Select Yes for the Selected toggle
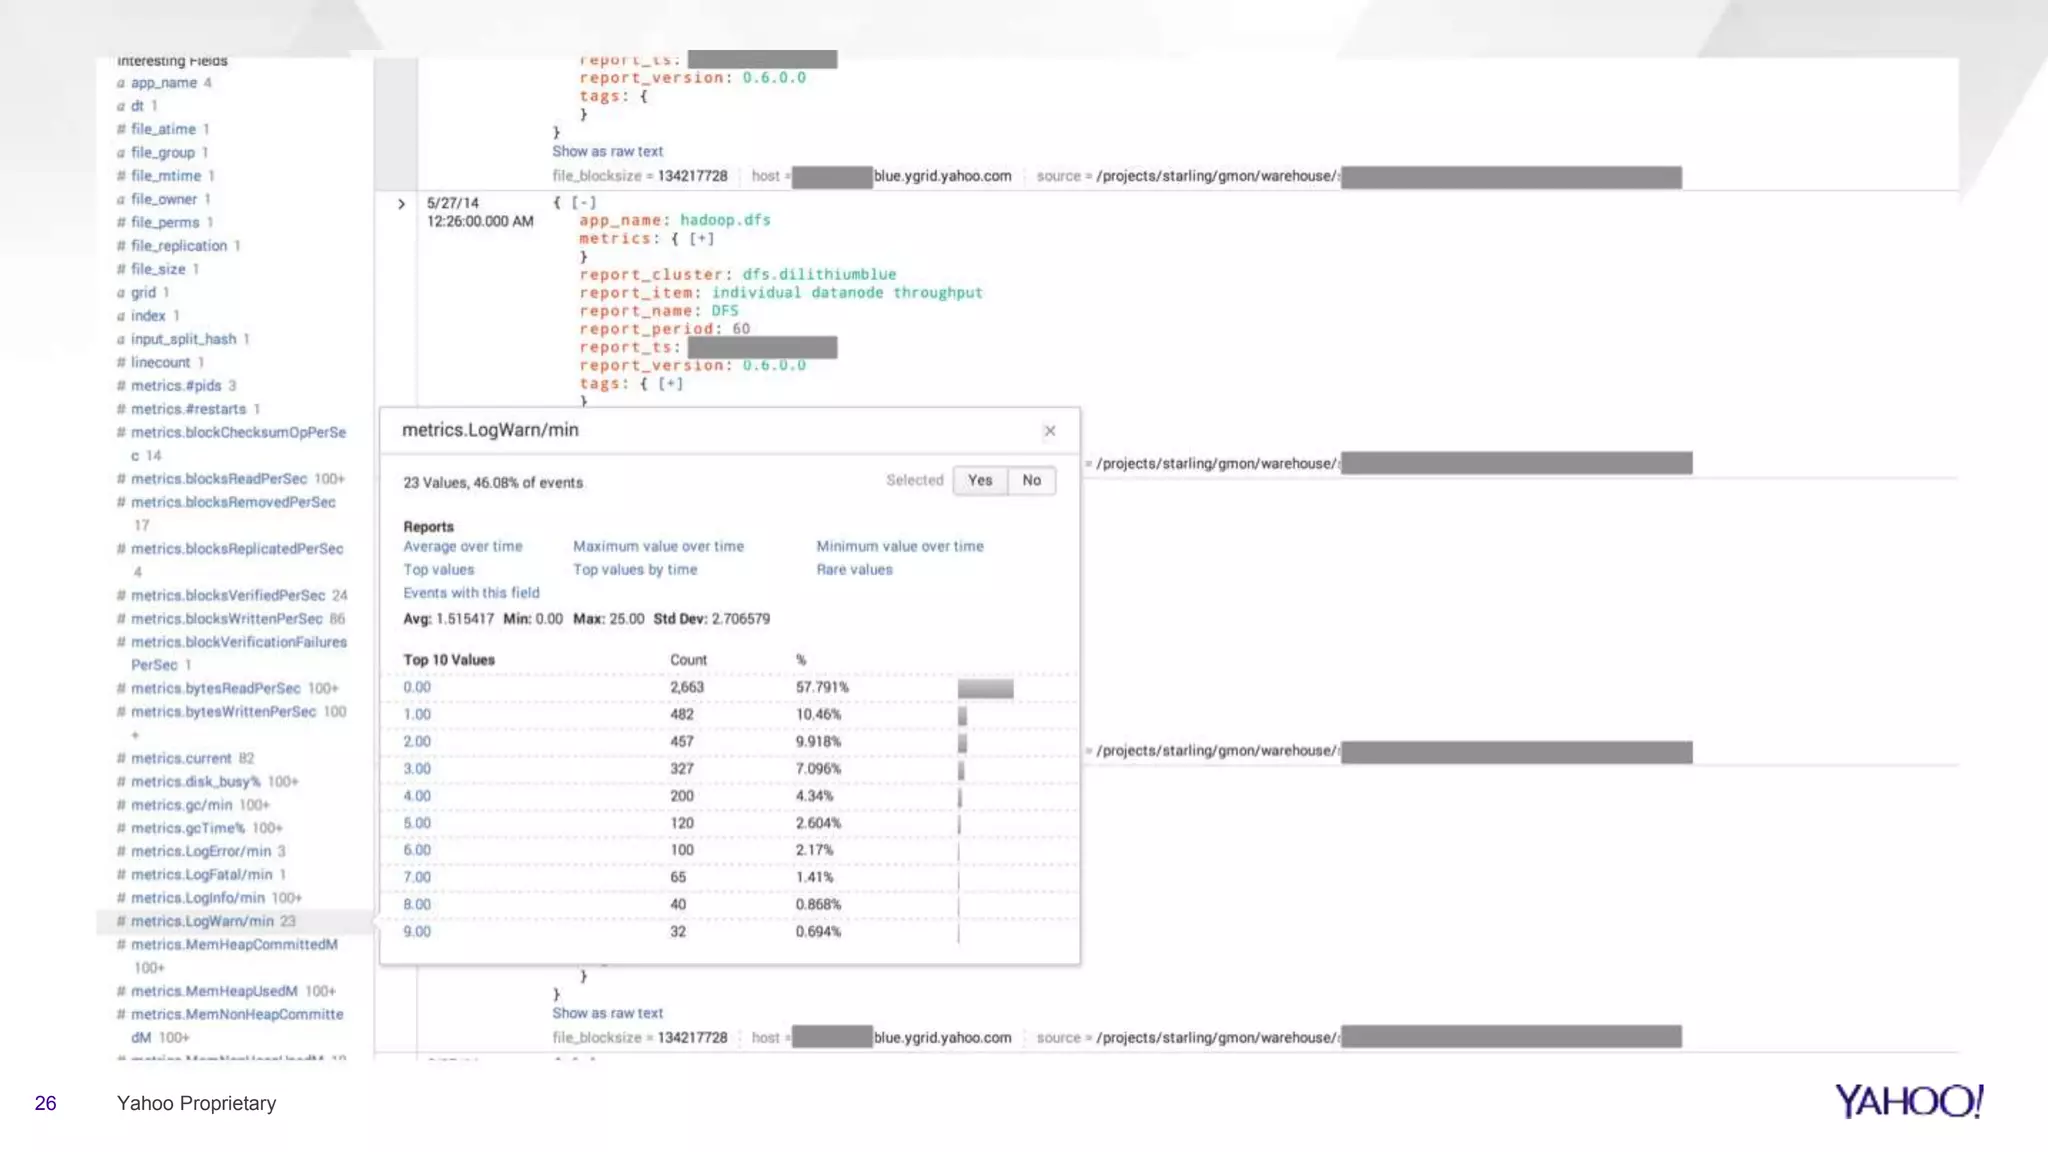 pyautogui.click(x=979, y=480)
